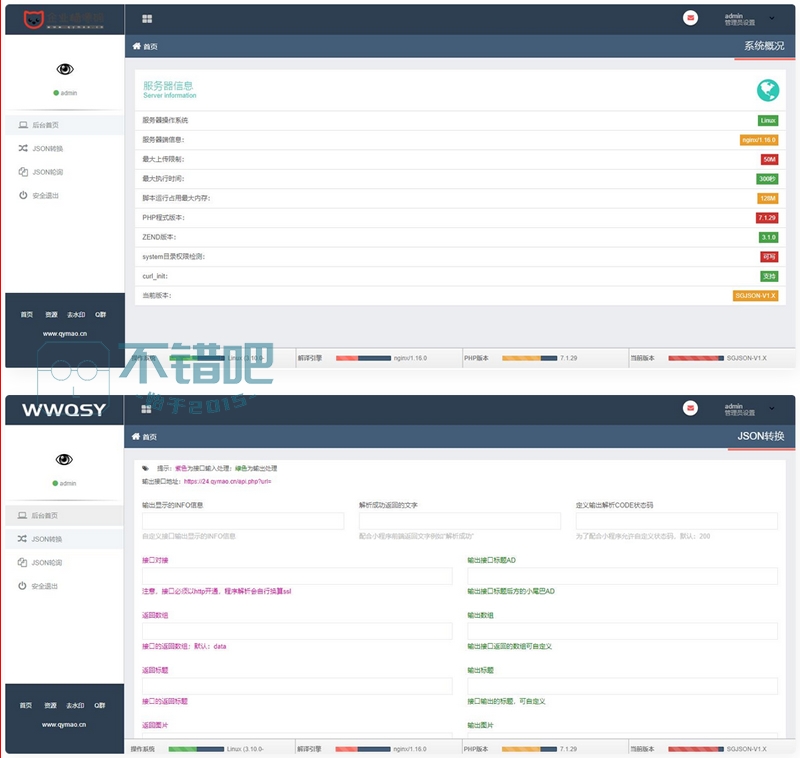
Task: Go to 后台首页 in the JSON转换 page sidebar
Action: [x=45, y=516]
